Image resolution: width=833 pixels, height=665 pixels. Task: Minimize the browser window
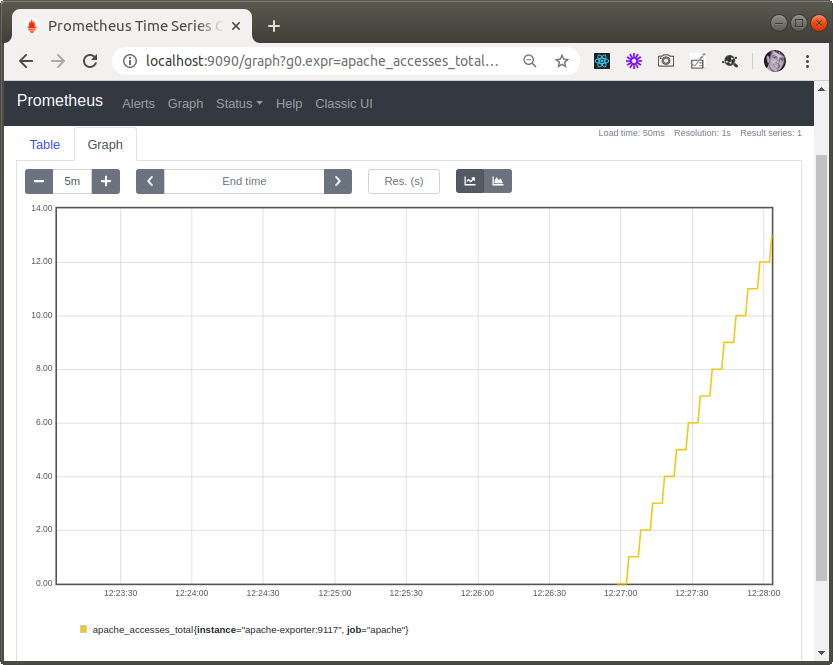tap(778, 23)
